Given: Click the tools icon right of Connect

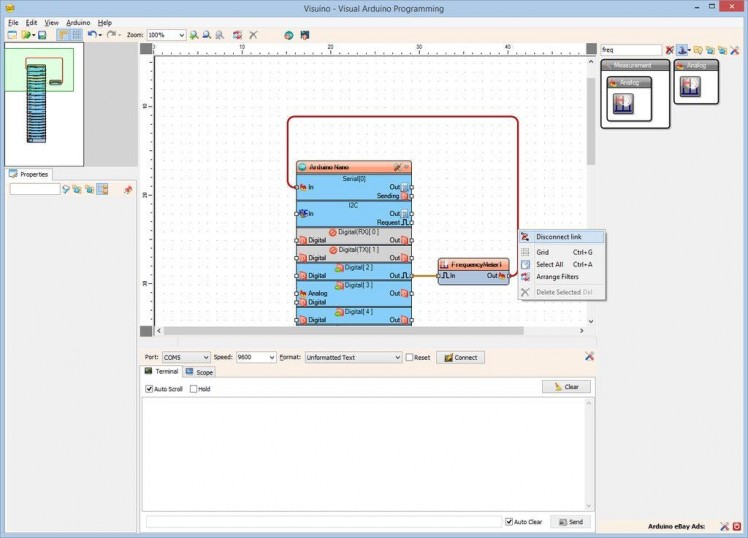Looking at the screenshot, I should coord(590,357).
